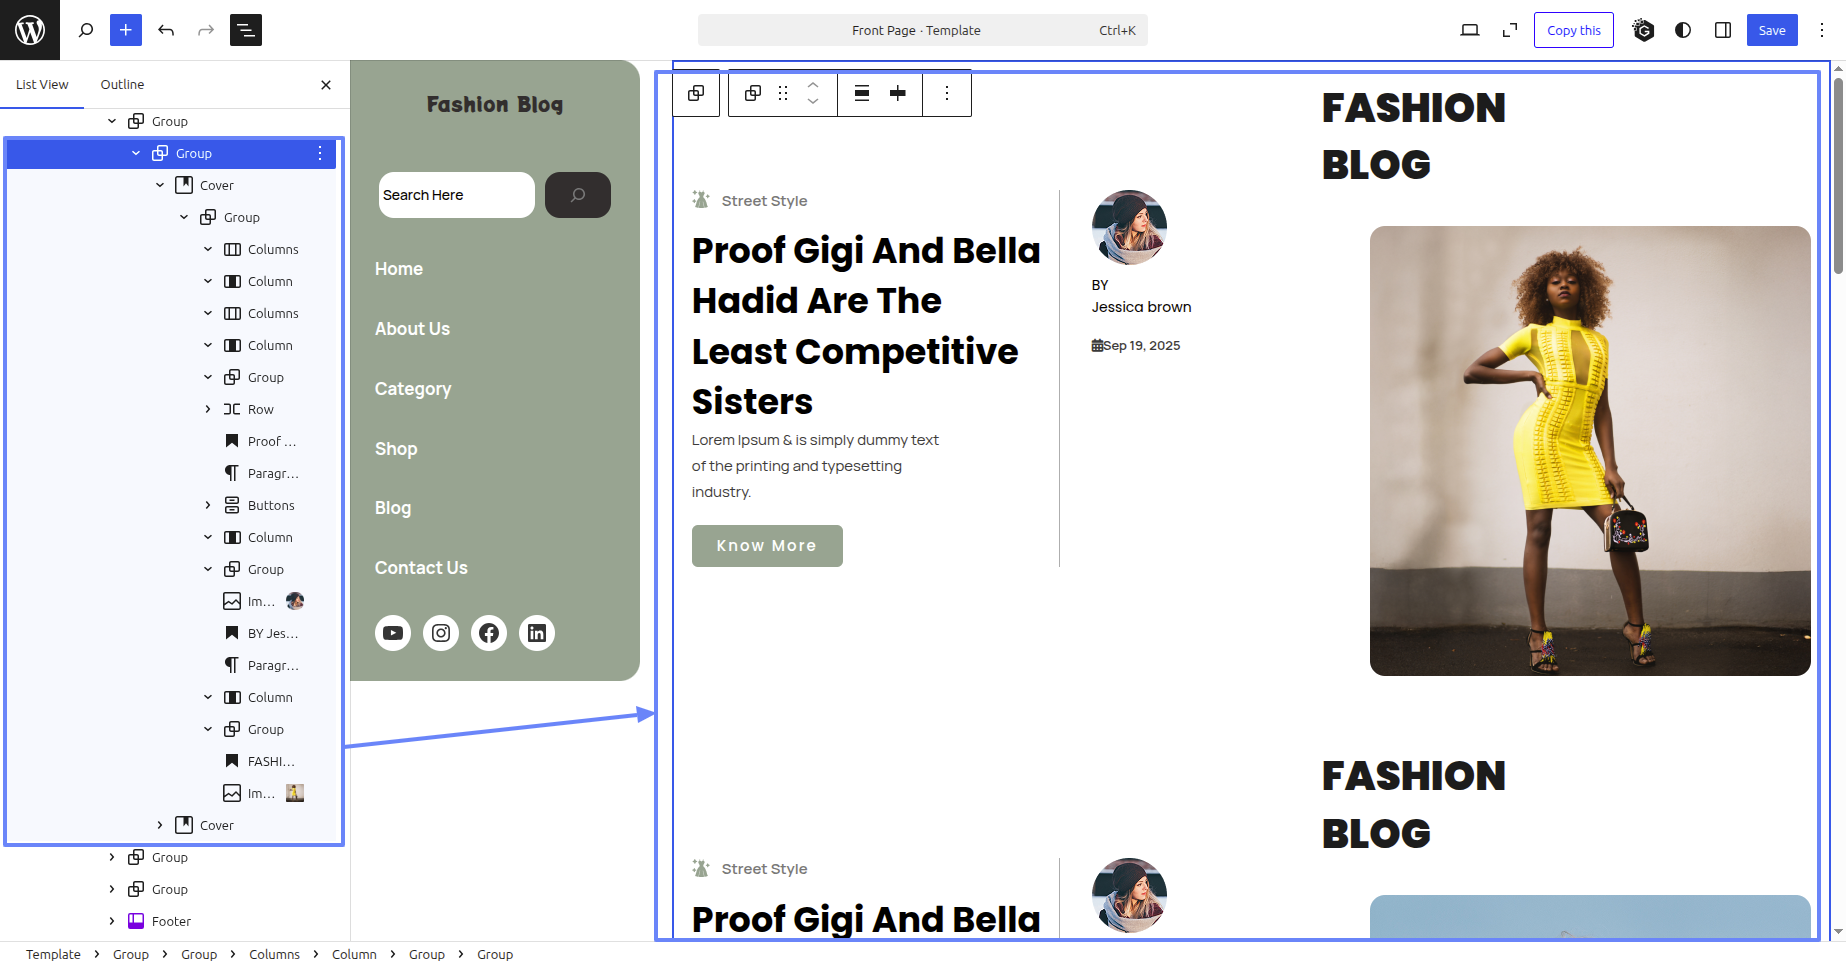
Task: Toggle full-width alignment in block toolbar
Action: [861, 93]
